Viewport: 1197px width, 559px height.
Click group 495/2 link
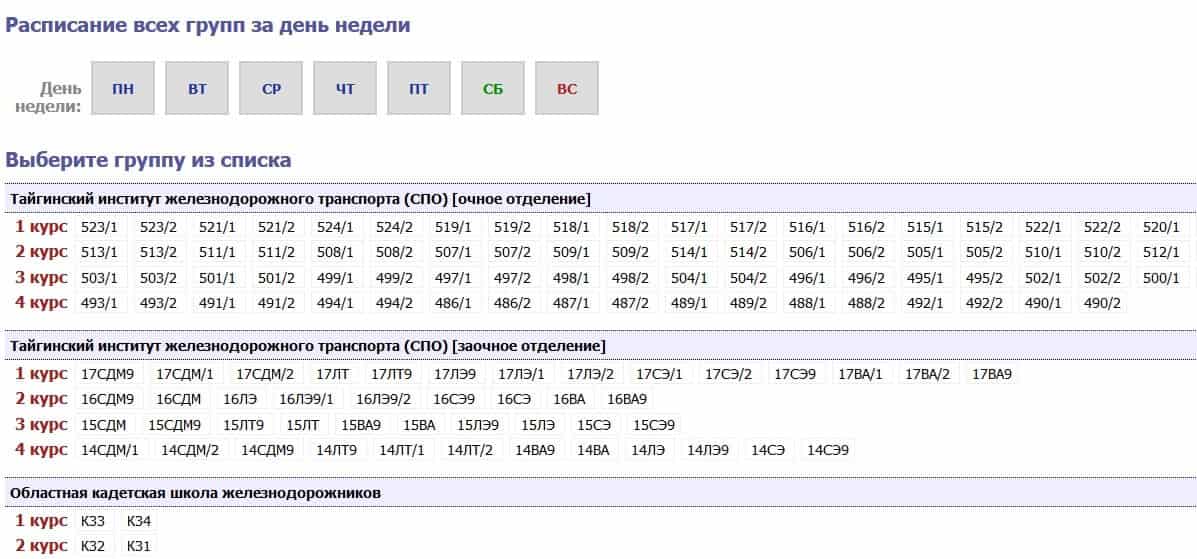click(x=985, y=278)
